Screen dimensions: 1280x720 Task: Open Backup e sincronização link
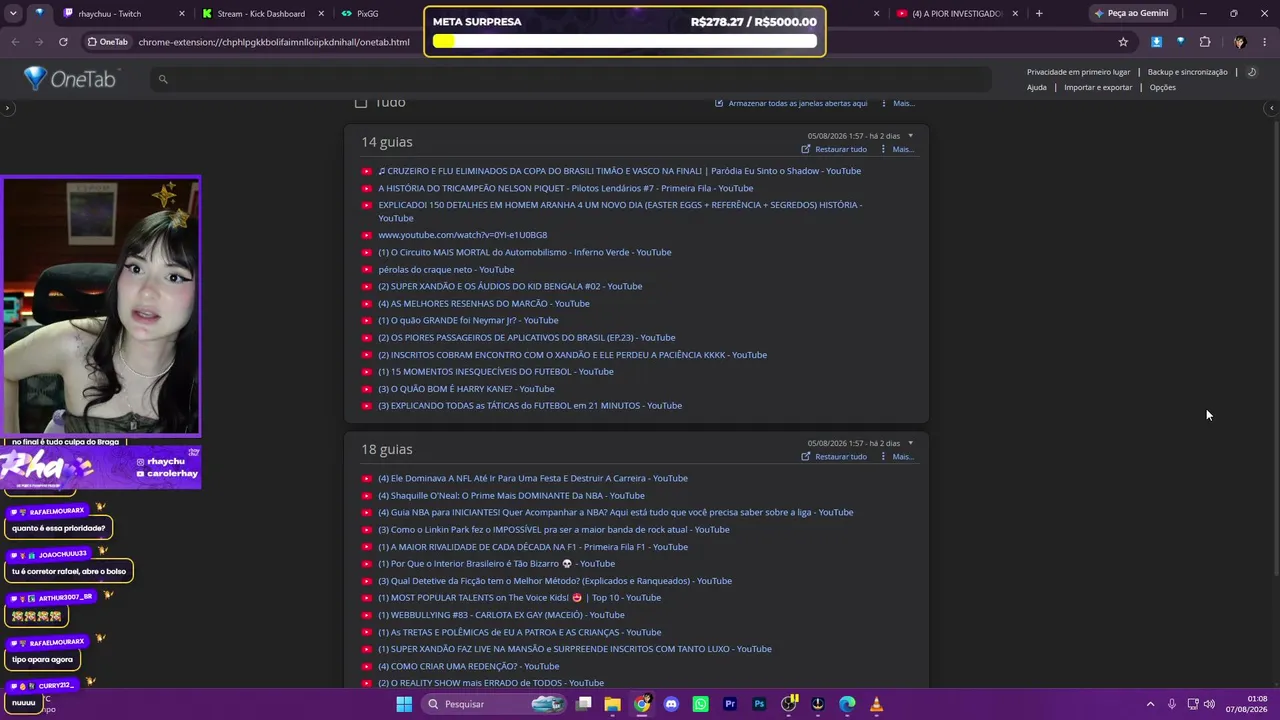pos(1187,72)
